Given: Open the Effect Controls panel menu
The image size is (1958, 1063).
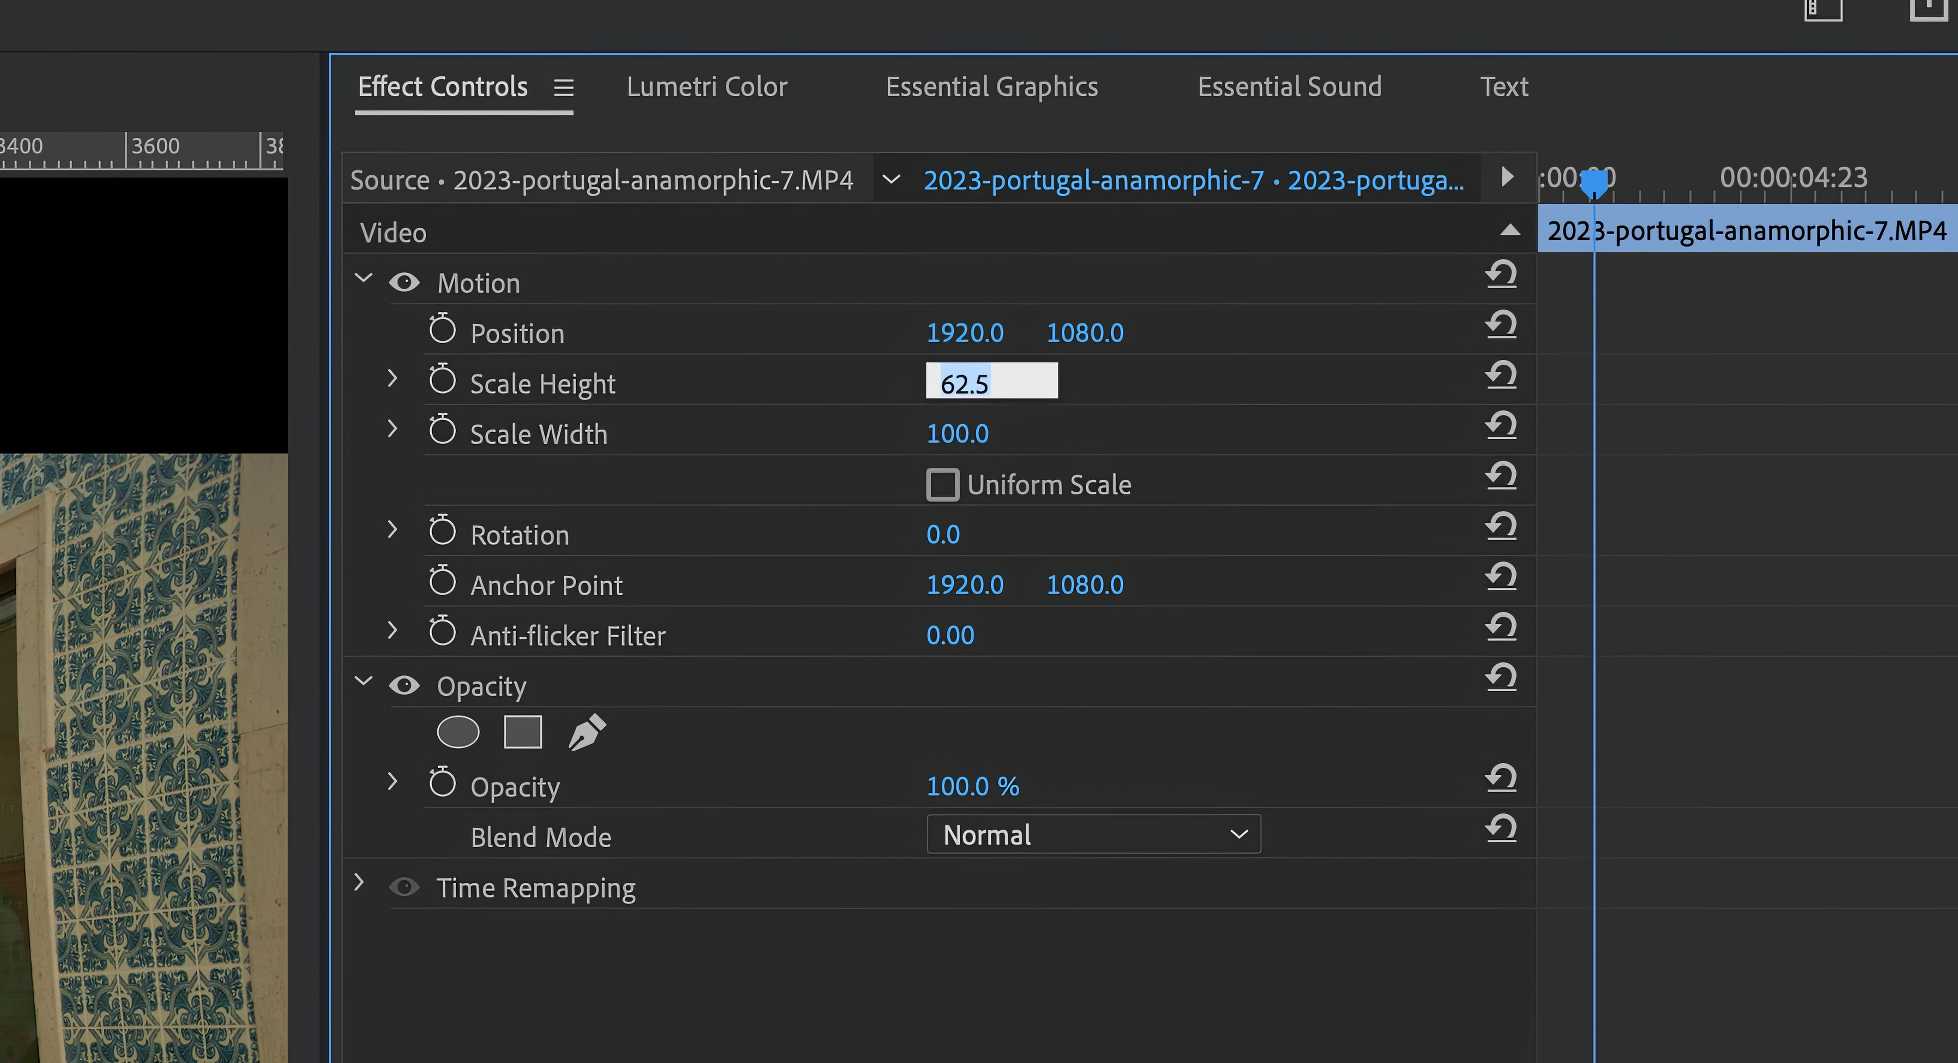Looking at the screenshot, I should pos(563,87).
